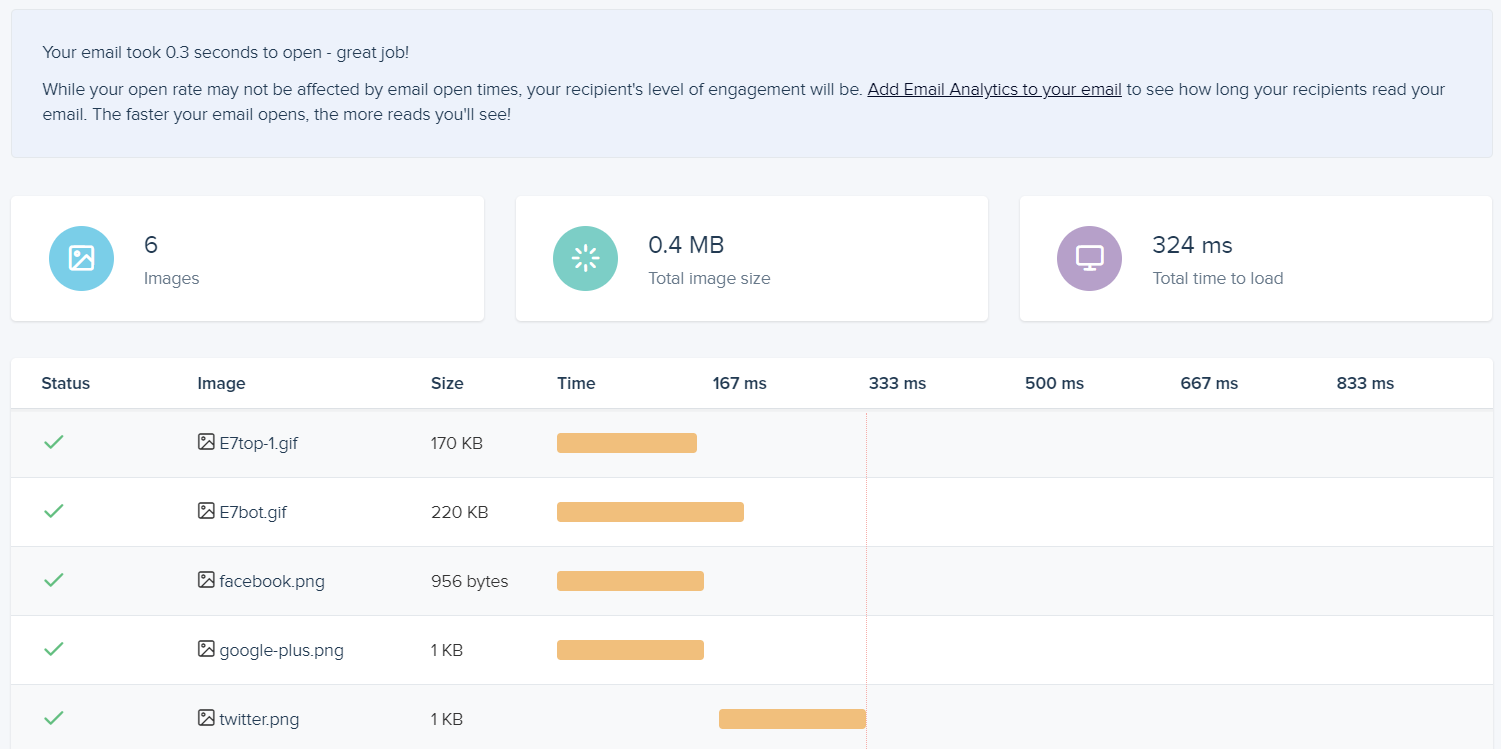Click the 0.4 MB total image size value
The width and height of the screenshot is (1501, 749).
coord(686,245)
